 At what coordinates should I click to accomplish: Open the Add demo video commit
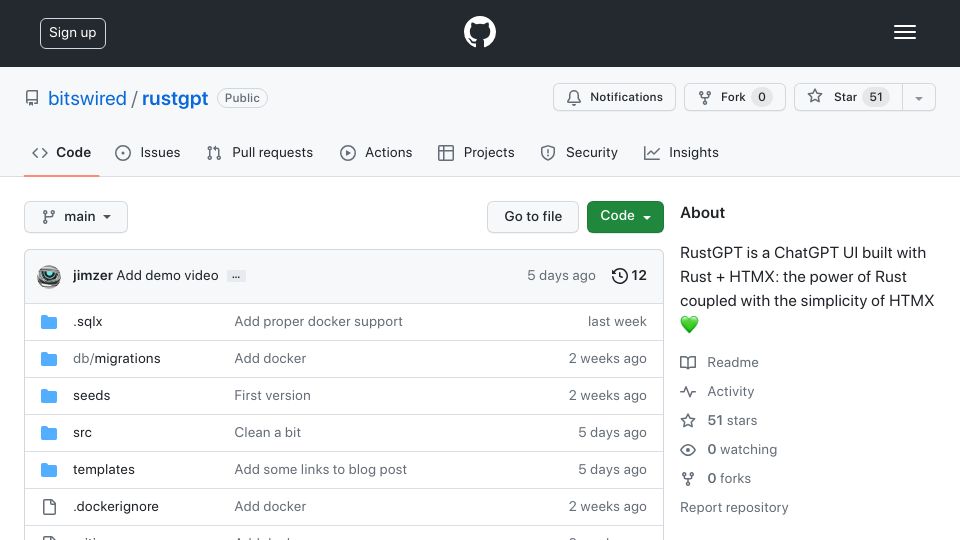pyautogui.click(x=167, y=276)
